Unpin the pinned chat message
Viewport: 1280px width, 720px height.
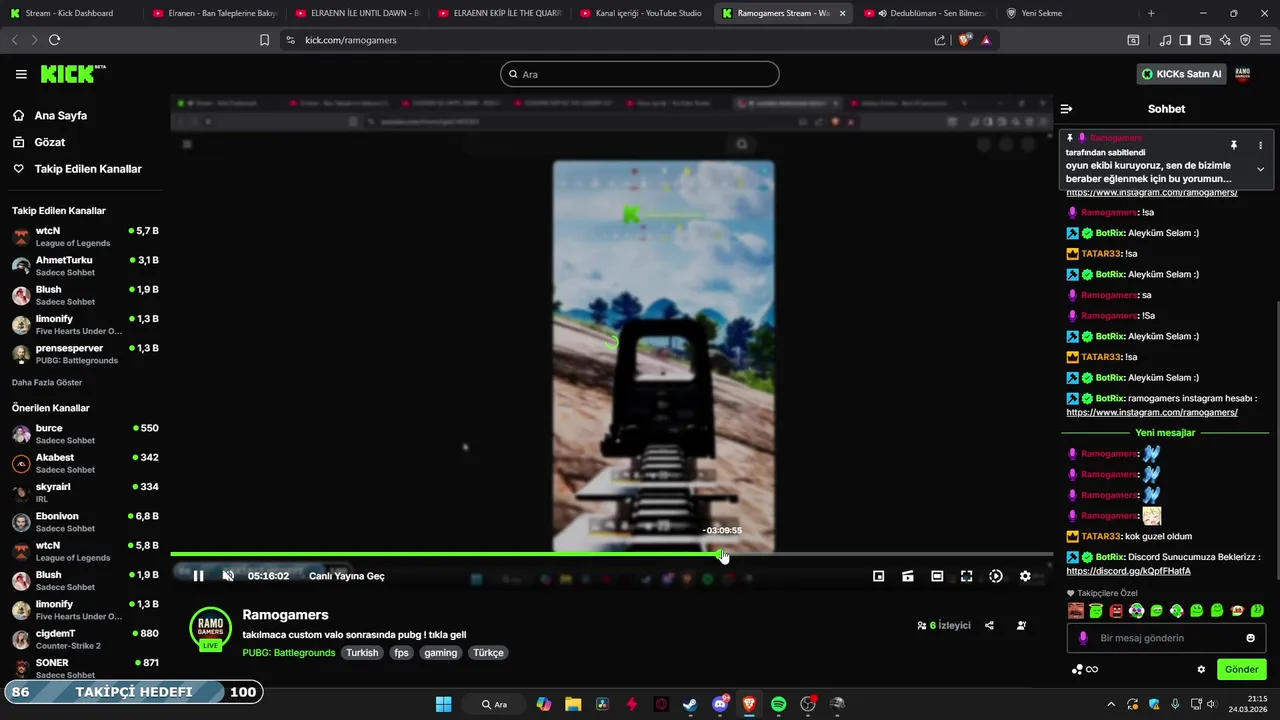tap(1234, 145)
